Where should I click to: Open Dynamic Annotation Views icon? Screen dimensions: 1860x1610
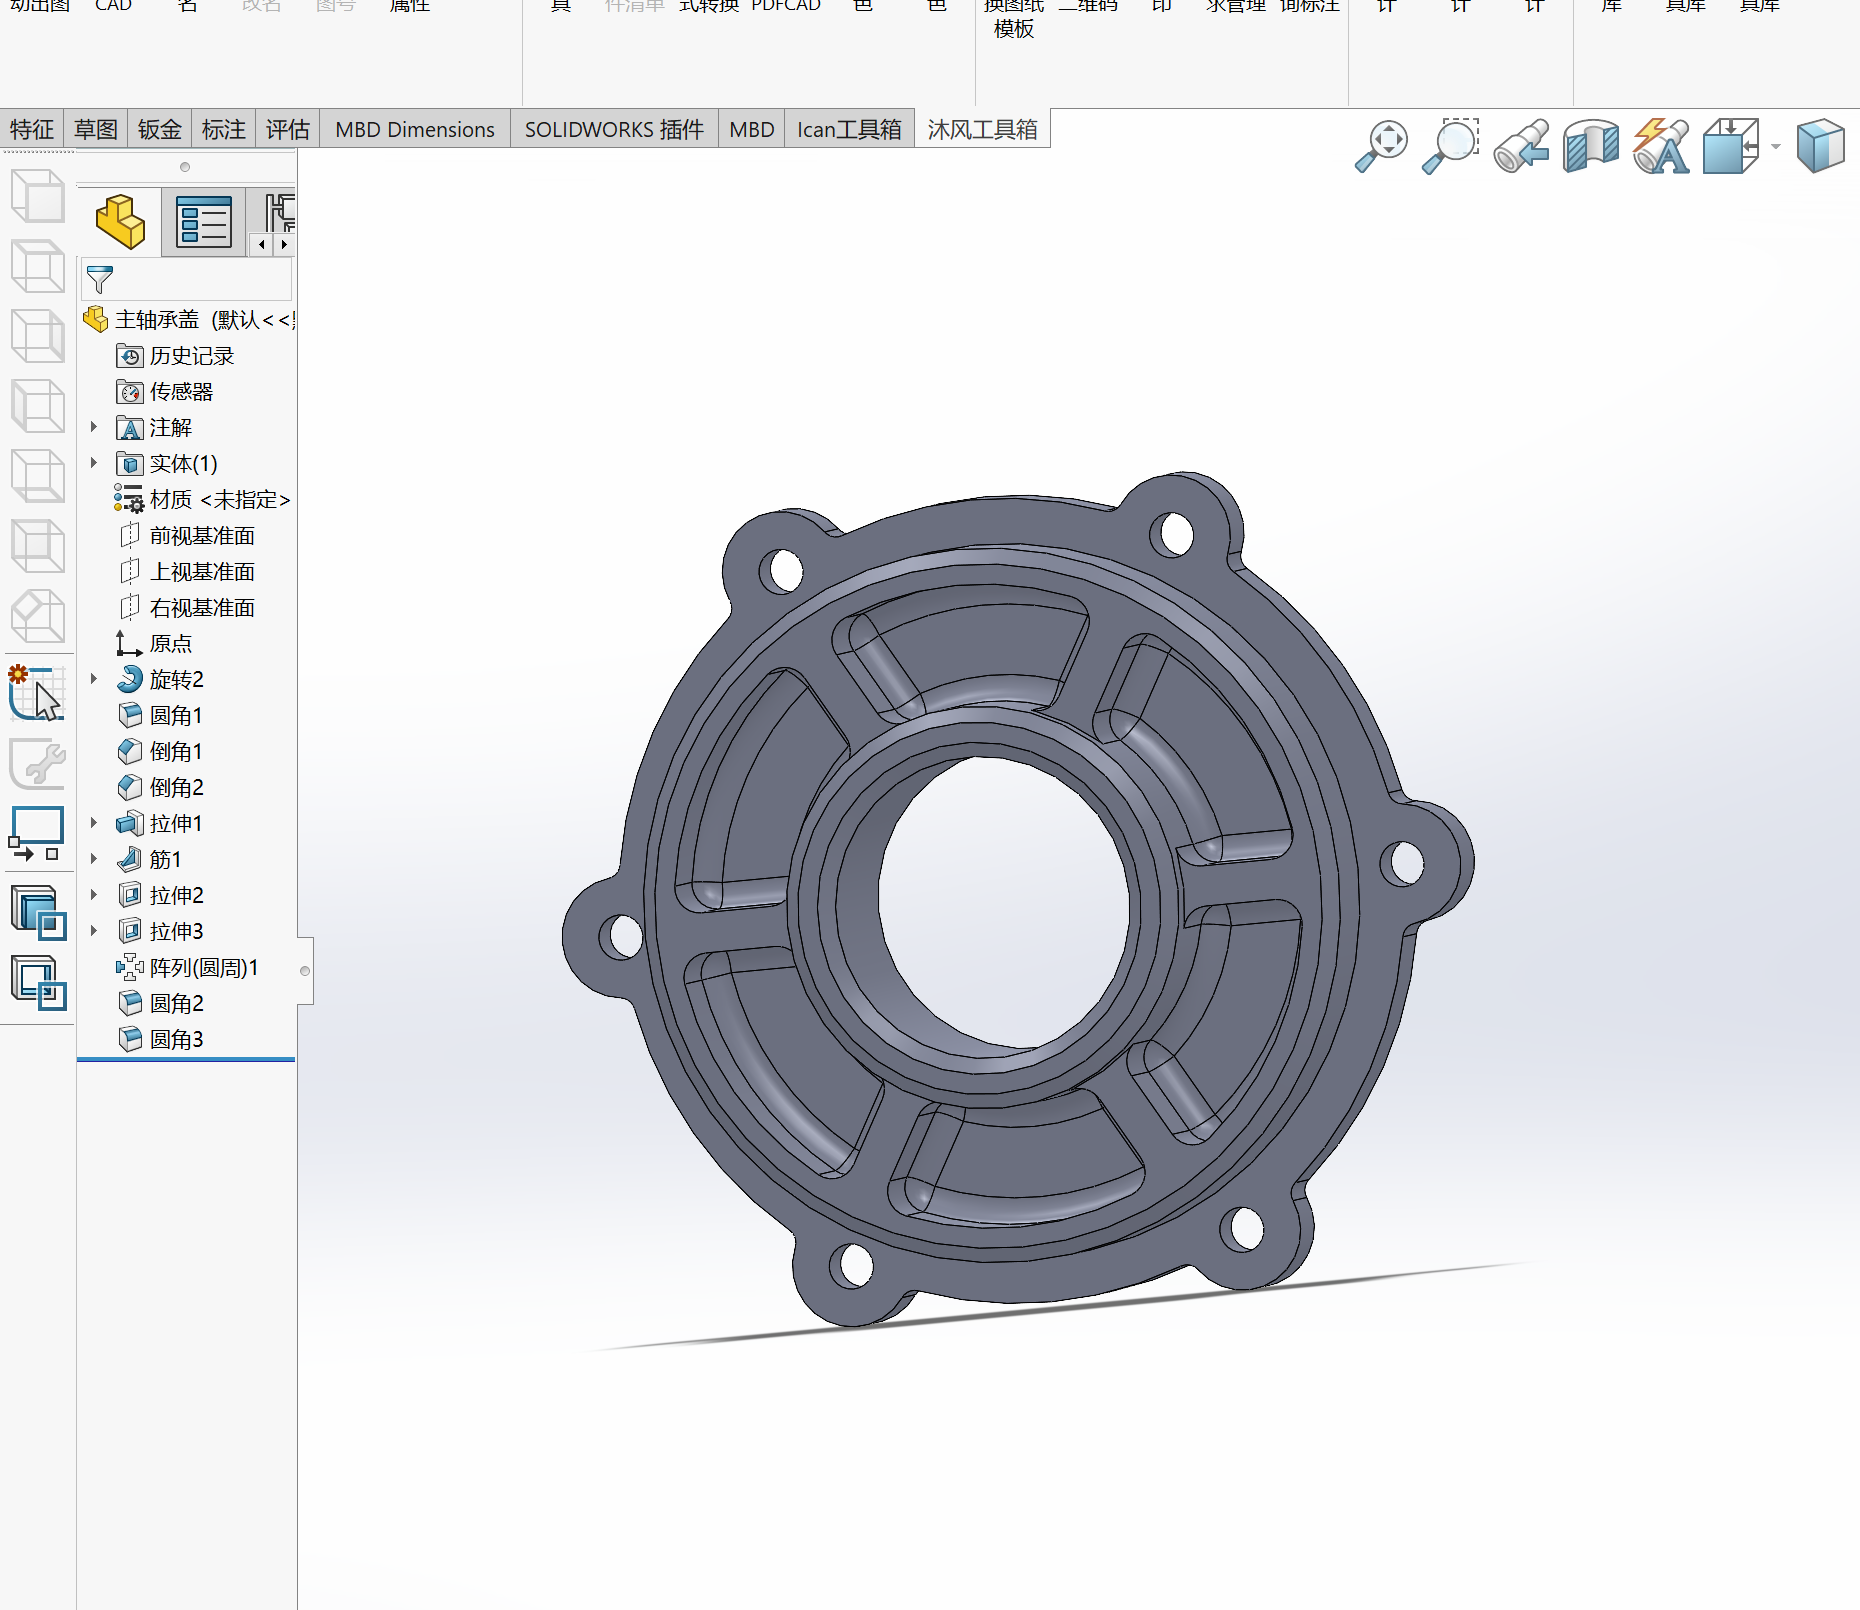click(x=1661, y=146)
